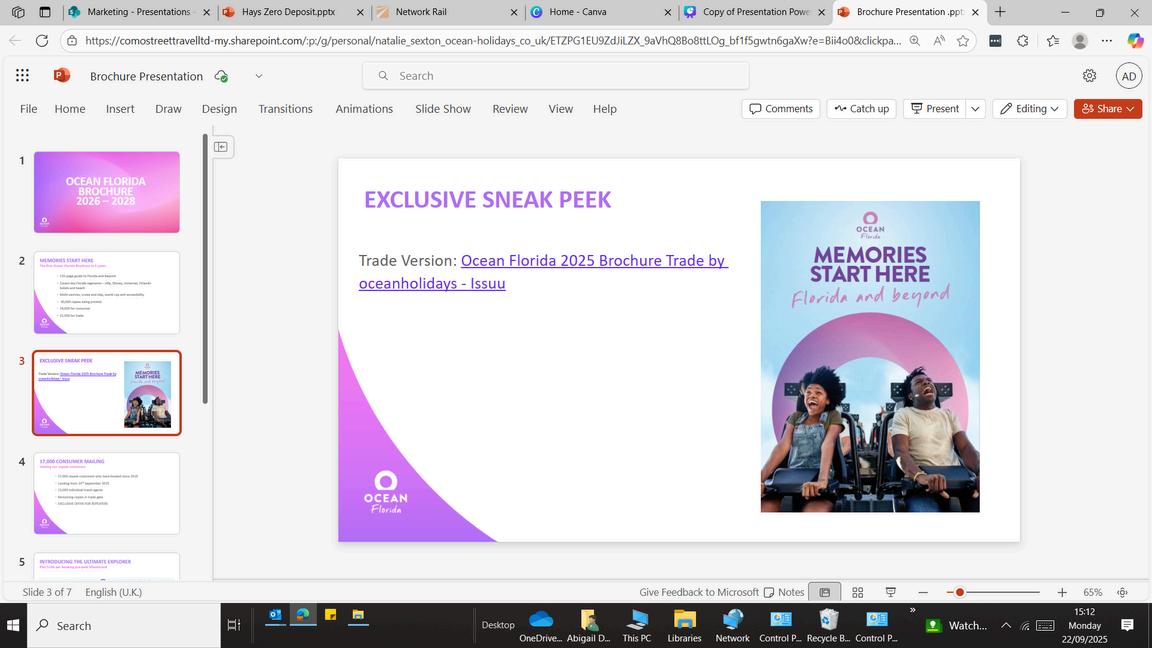Refresh the browser page
Viewport: 1152px width, 648px height.
click(x=42, y=40)
